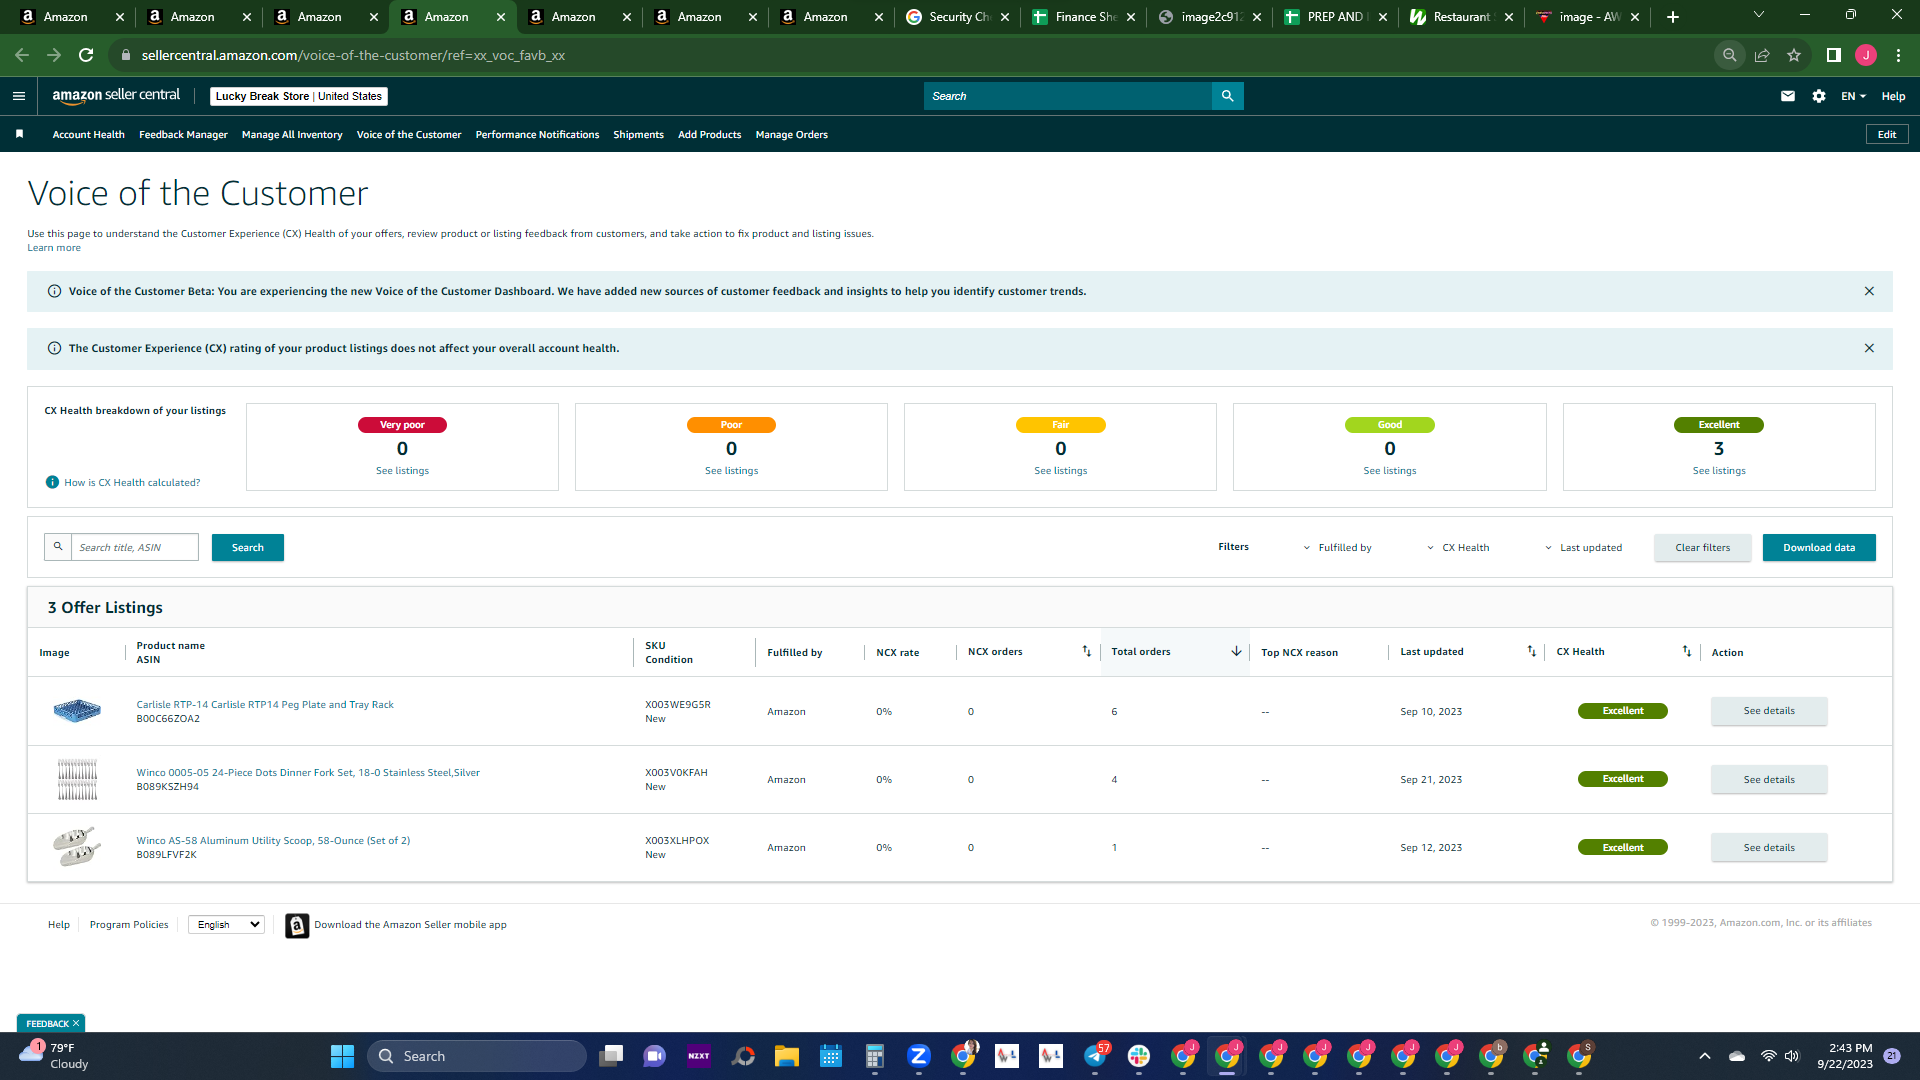The width and height of the screenshot is (1920, 1080).
Task: Dismiss the Voice of the Customer Beta banner
Action: point(1869,291)
